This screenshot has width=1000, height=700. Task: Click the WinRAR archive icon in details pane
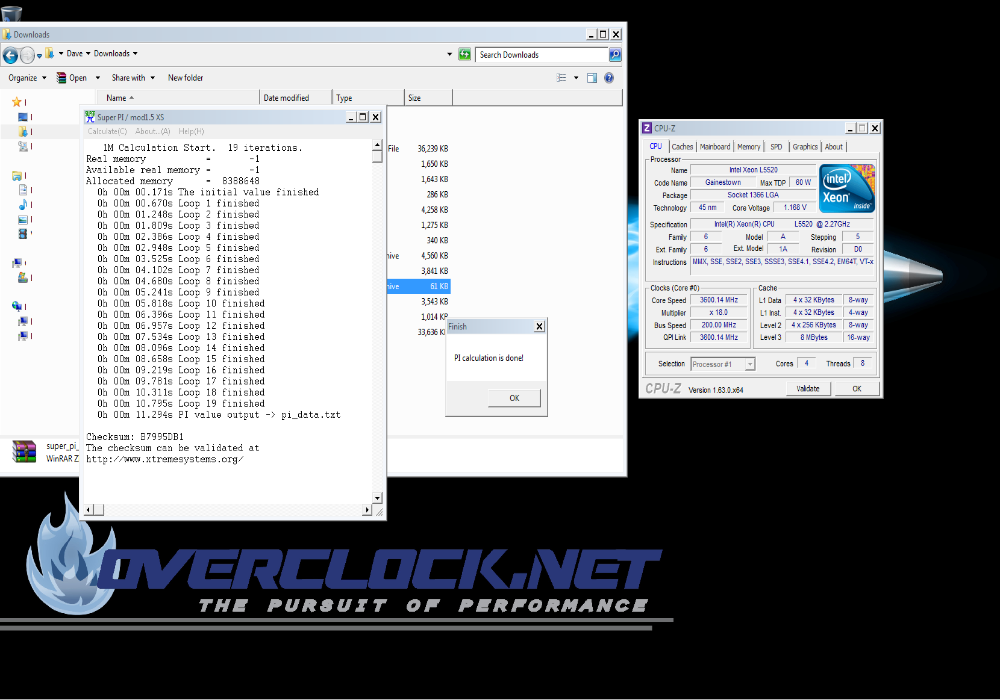[24, 451]
